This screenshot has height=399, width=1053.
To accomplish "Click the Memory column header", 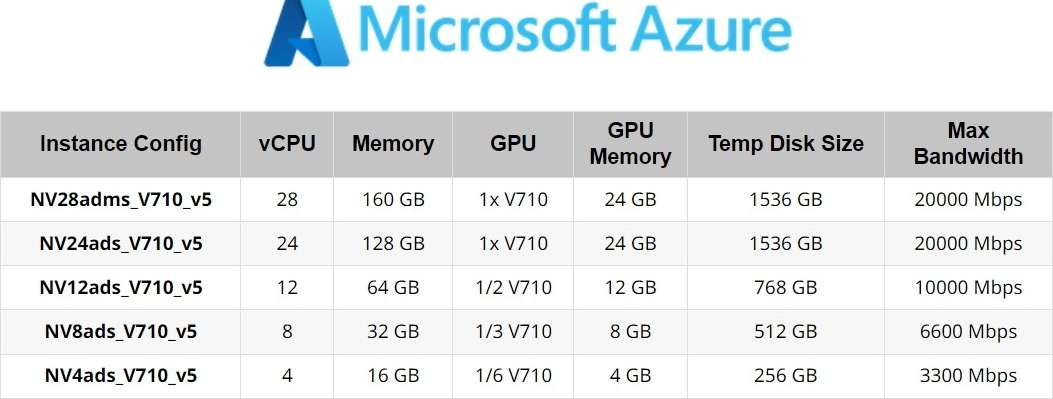I will point(394,144).
